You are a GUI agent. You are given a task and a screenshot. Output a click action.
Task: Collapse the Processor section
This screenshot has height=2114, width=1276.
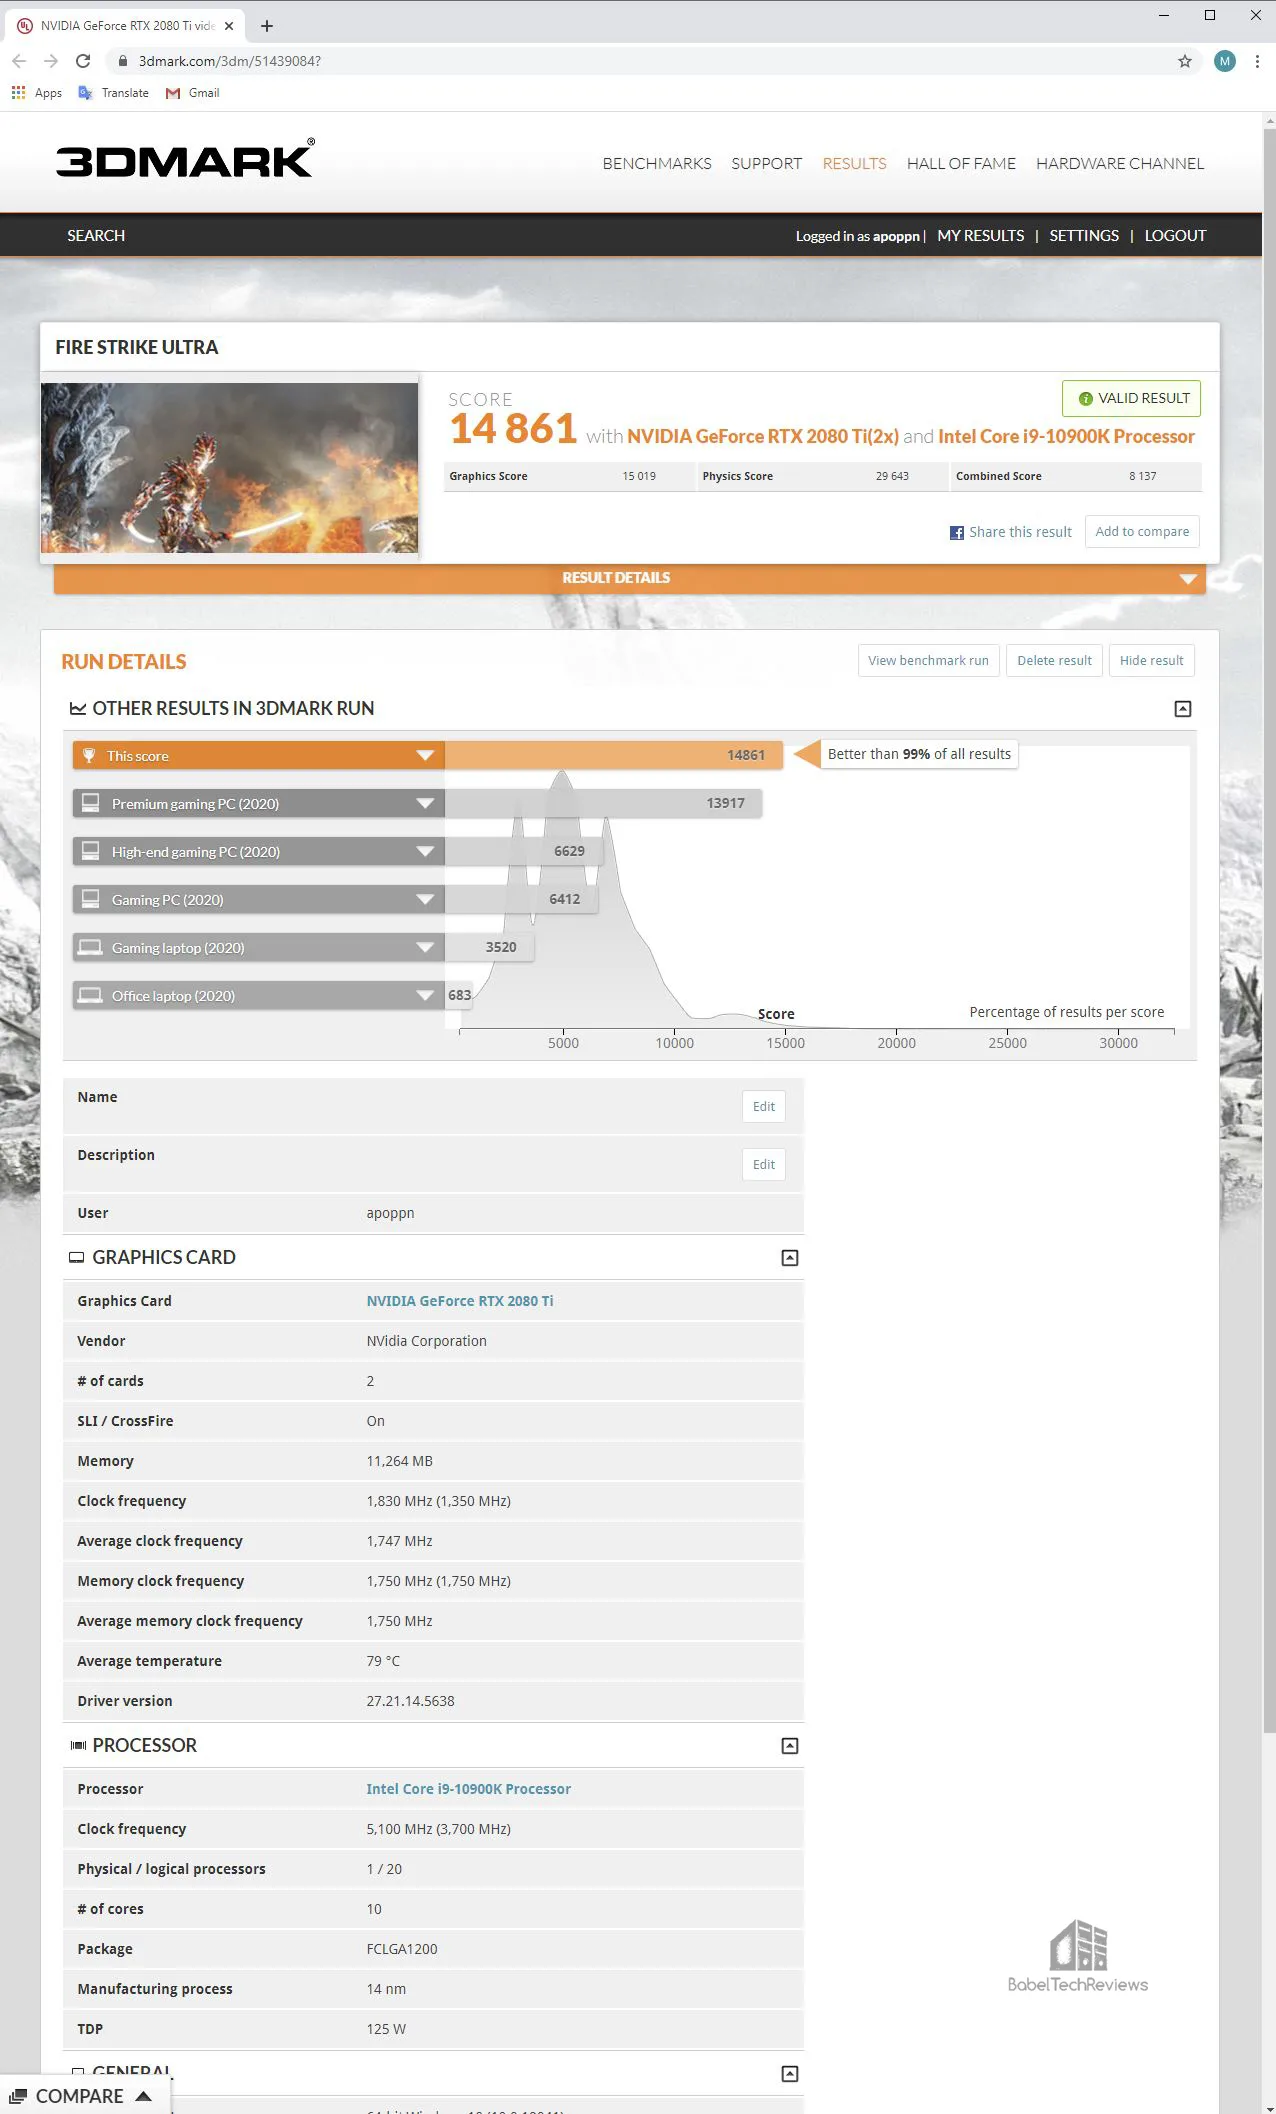click(790, 1746)
